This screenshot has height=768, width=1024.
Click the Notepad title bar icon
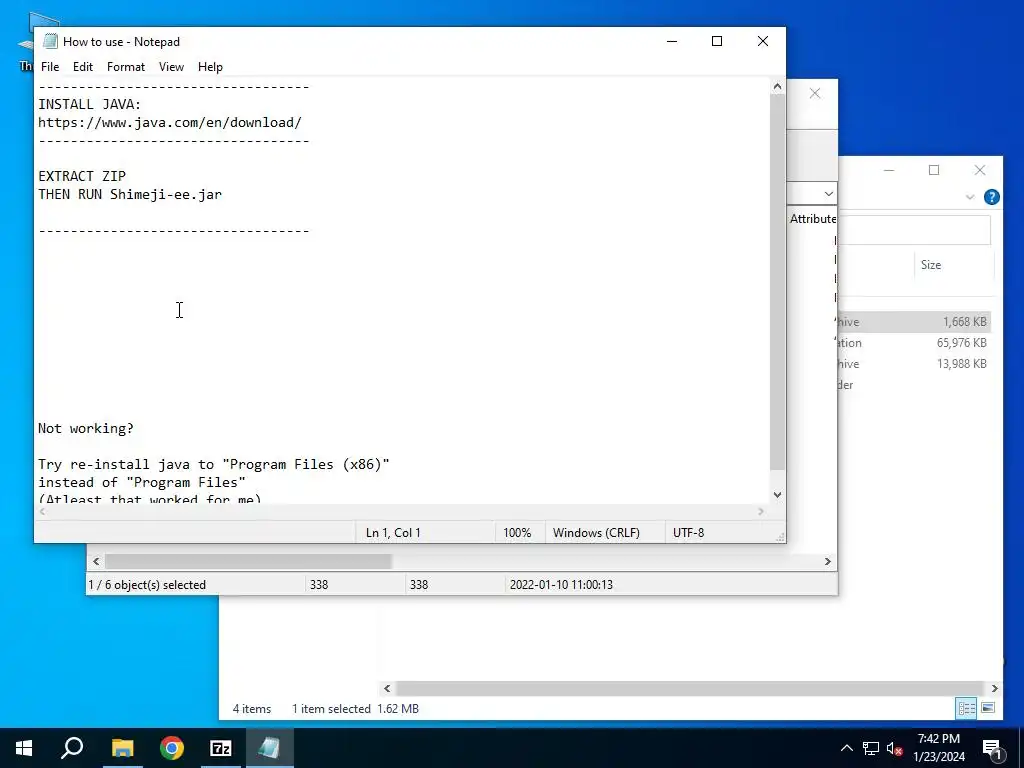50,41
